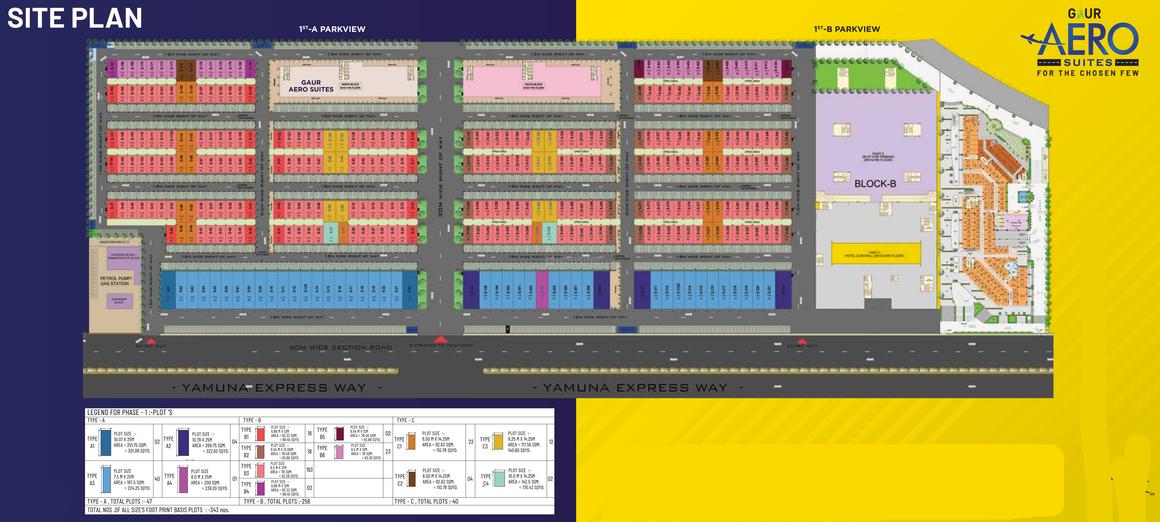
Task: Click the 193 plot count beside Type B3
Action: pos(310,470)
